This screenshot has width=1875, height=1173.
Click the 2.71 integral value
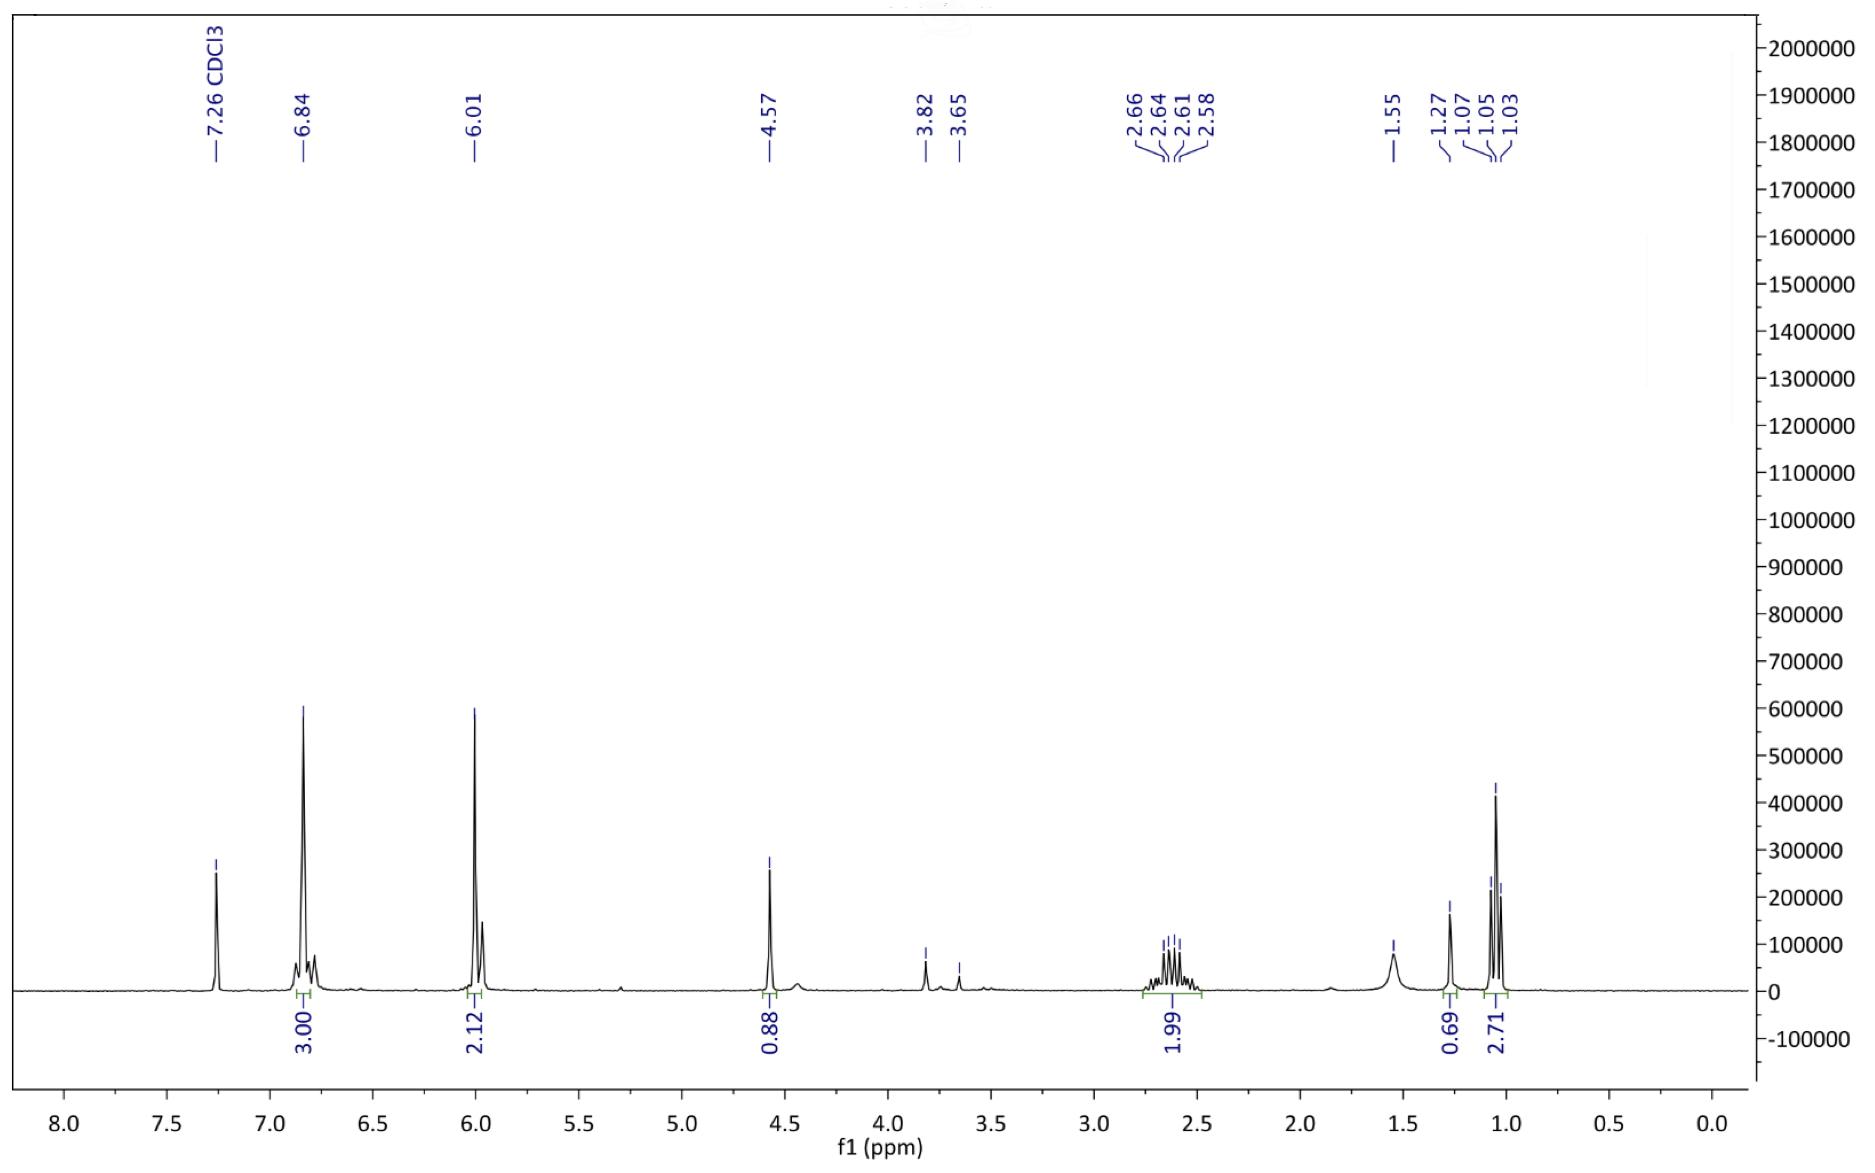coord(1496,1032)
